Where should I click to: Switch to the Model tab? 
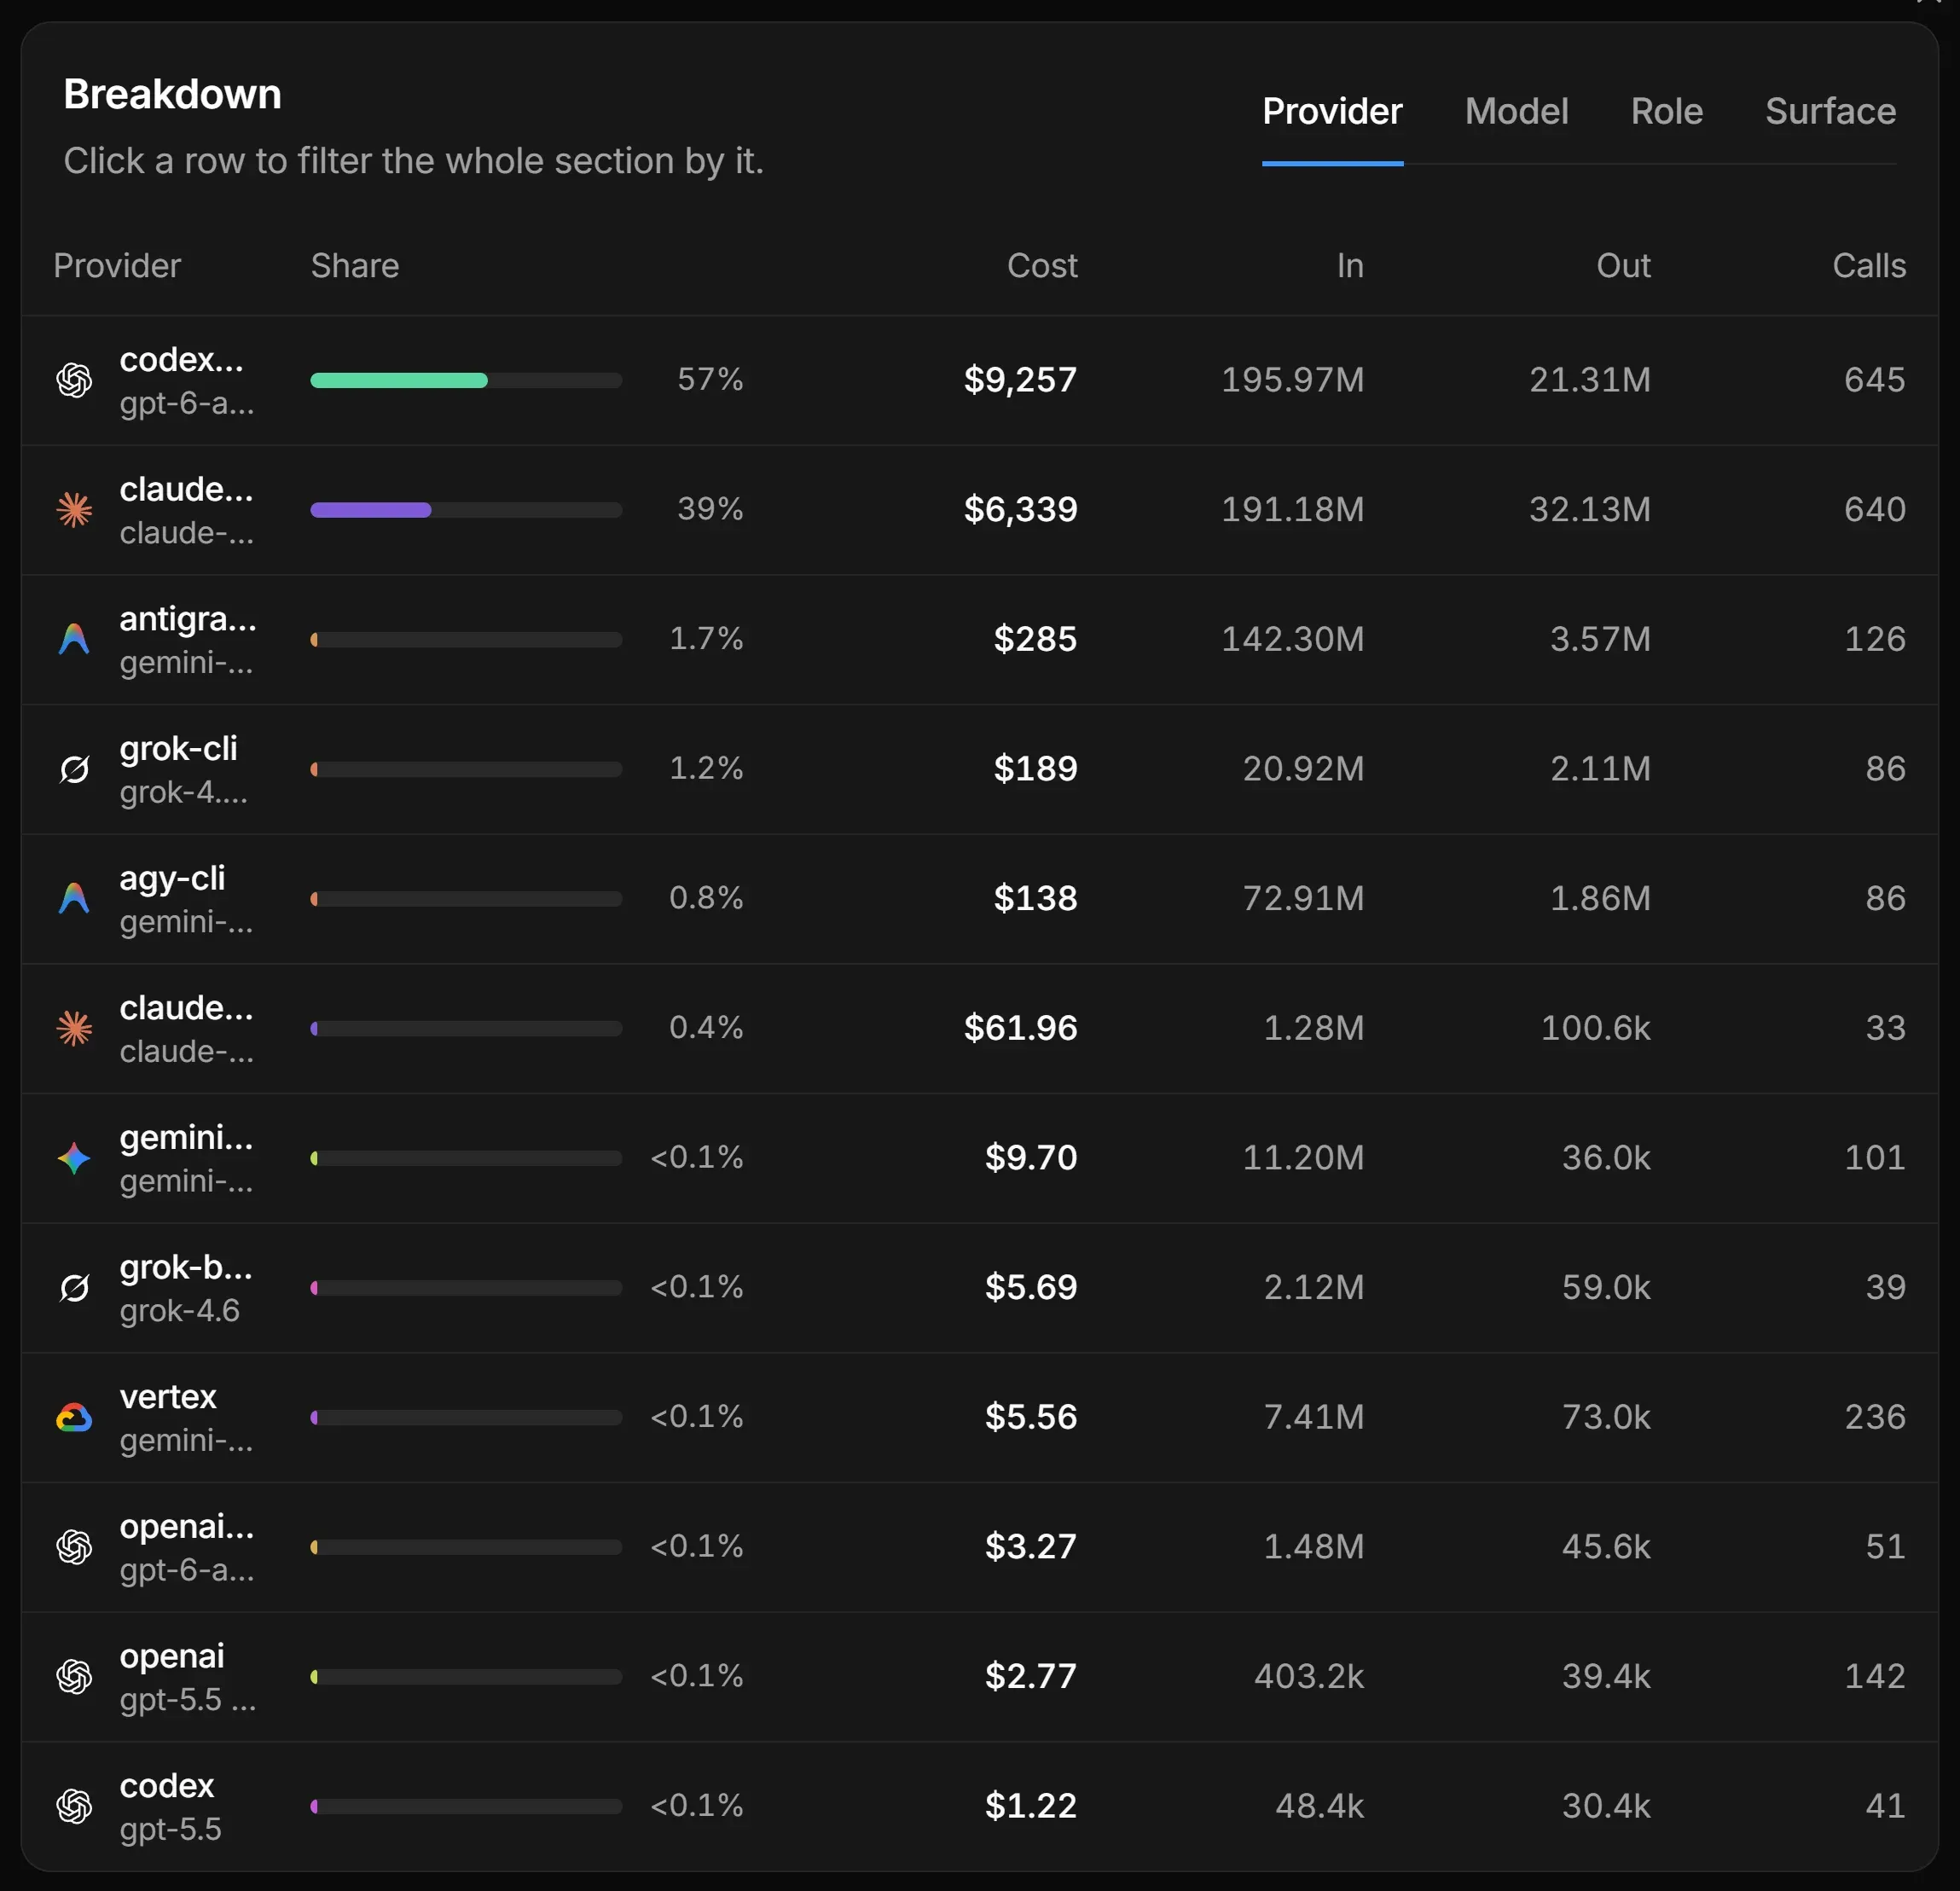click(1516, 111)
